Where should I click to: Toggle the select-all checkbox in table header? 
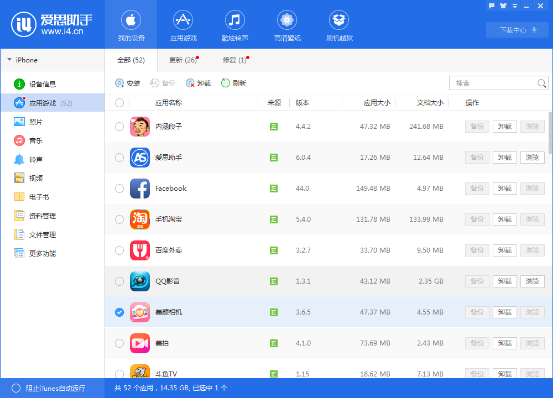[120, 103]
